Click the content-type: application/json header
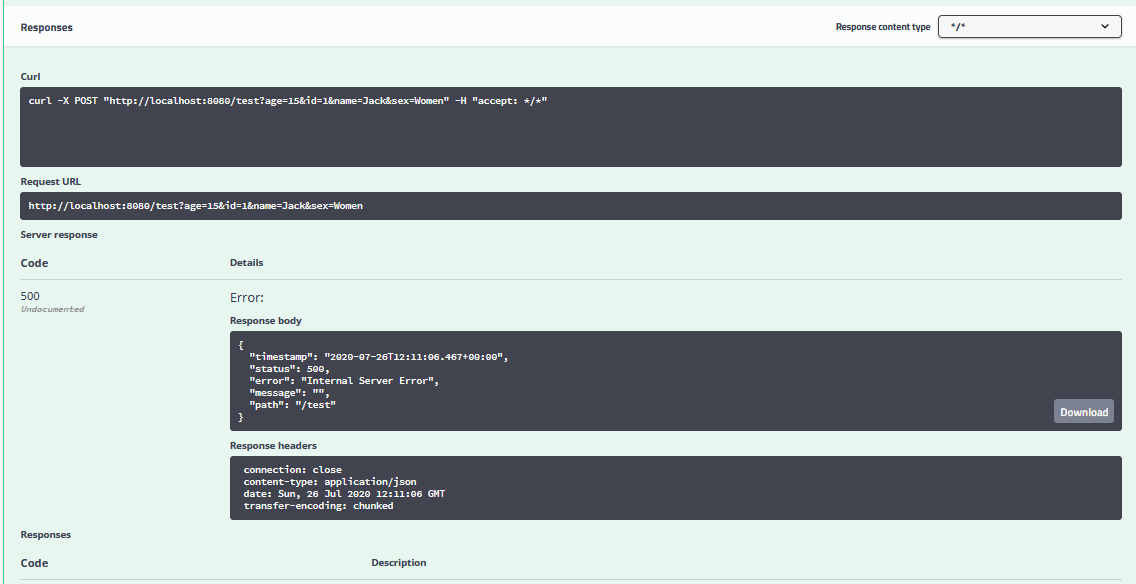This screenshot has width=1136, height=584. [x=330, y=481]
